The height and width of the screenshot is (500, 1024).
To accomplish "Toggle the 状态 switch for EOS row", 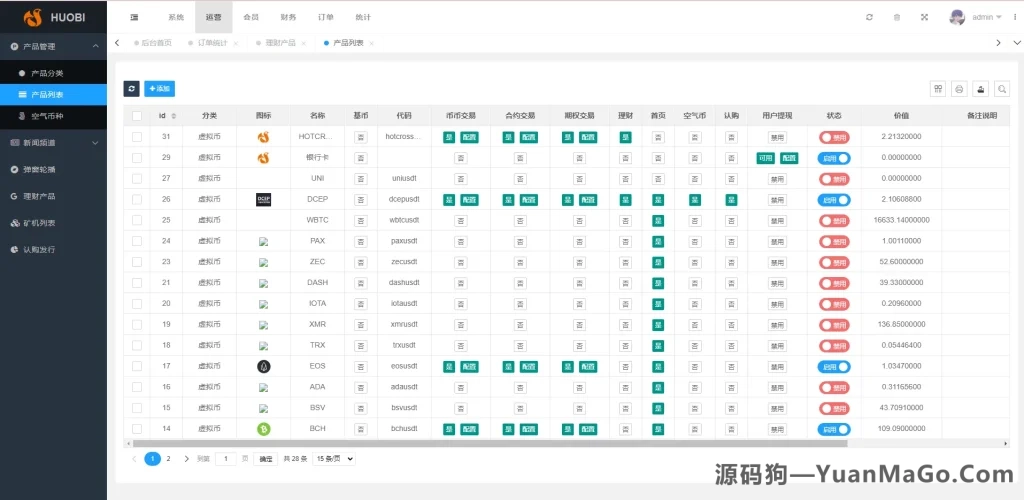I will [x=834, y=366].
